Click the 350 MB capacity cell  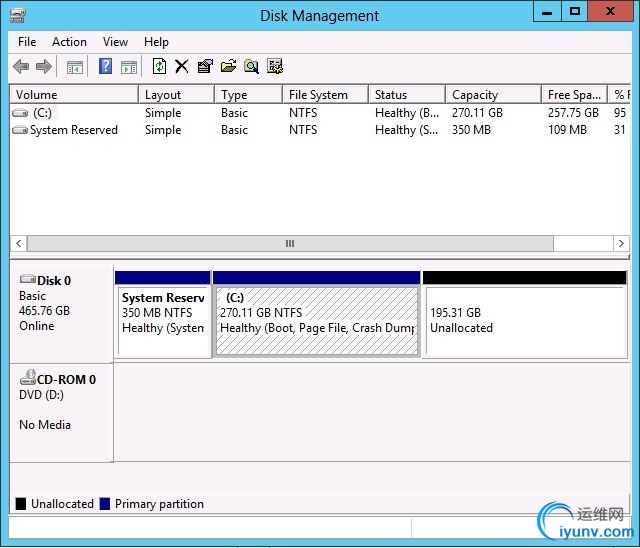tap(471, 130)
